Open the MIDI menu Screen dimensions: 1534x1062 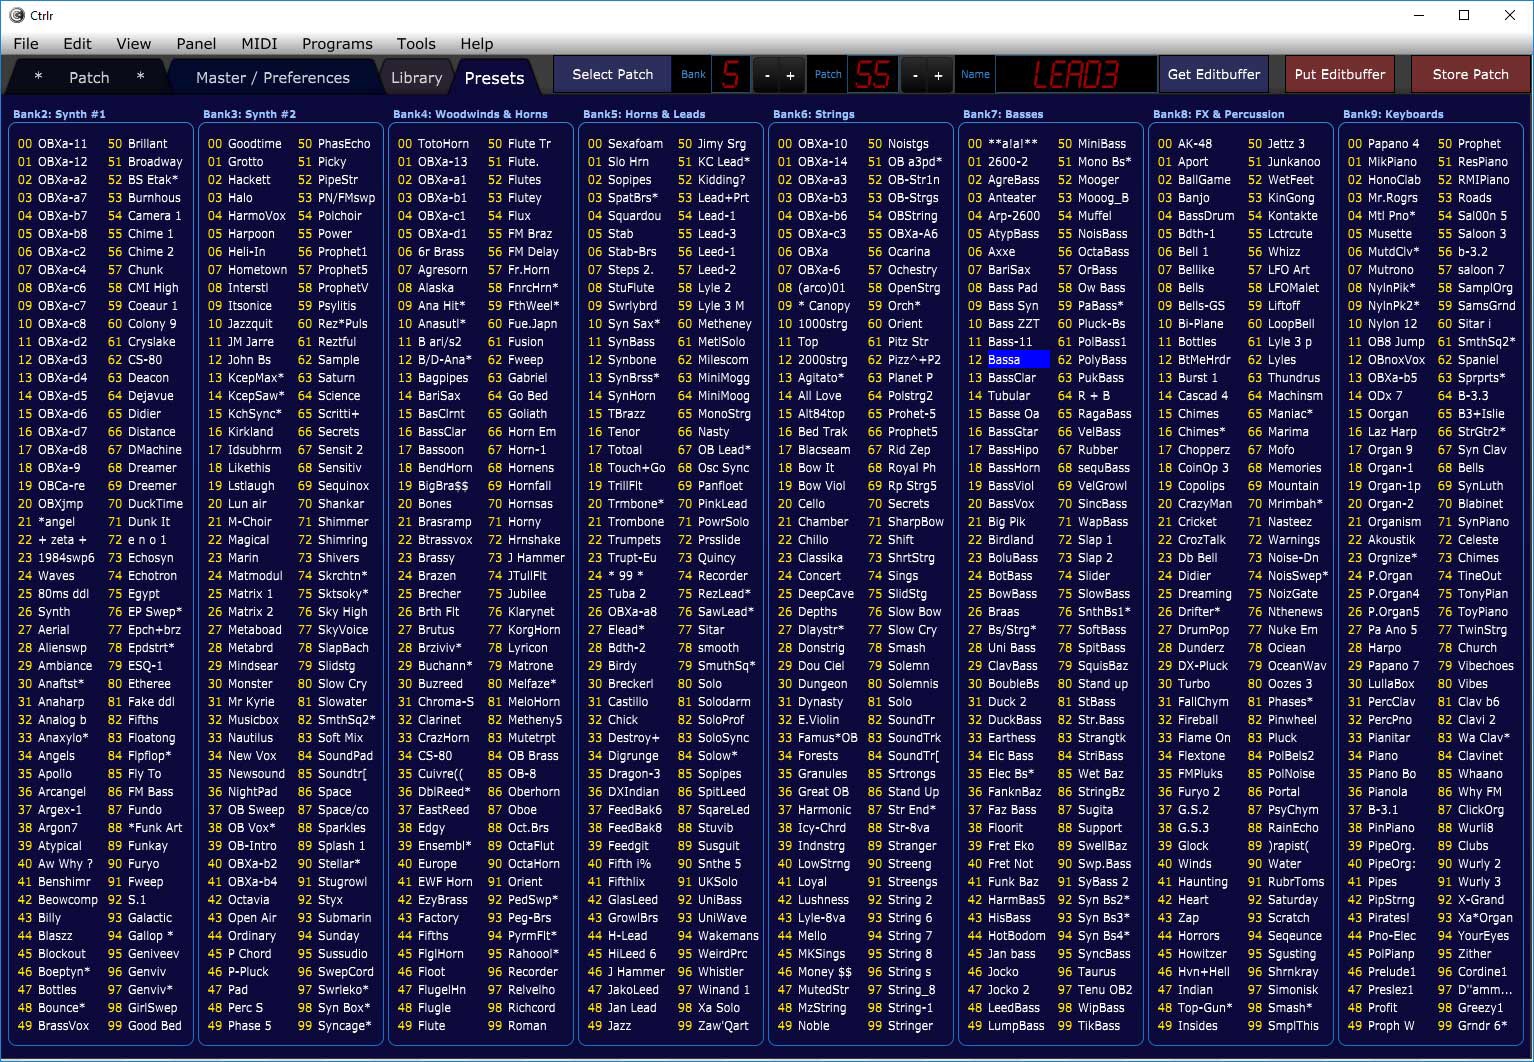click(259, 44)
